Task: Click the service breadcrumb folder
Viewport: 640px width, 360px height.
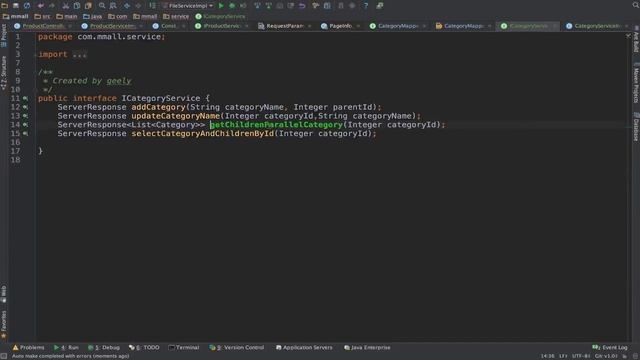Action: (176, 16)
